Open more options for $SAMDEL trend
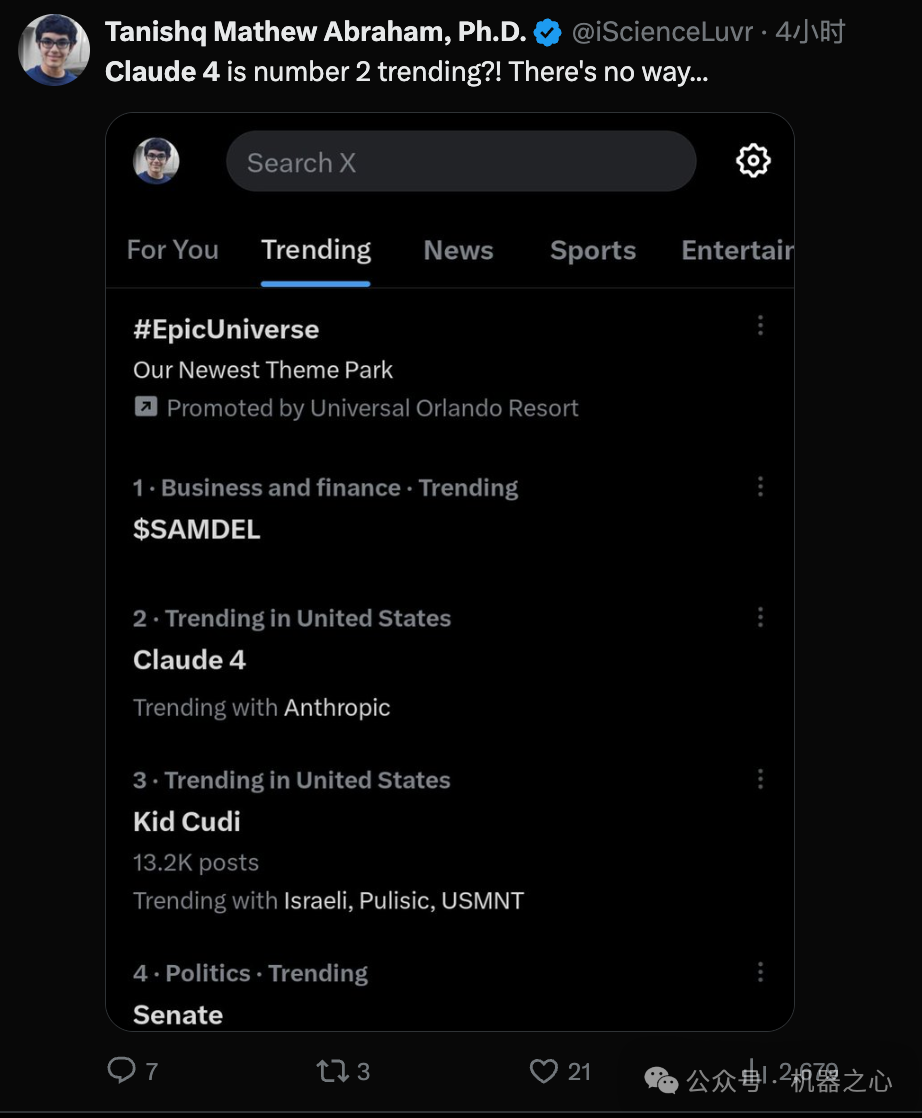 pos(760,486)
